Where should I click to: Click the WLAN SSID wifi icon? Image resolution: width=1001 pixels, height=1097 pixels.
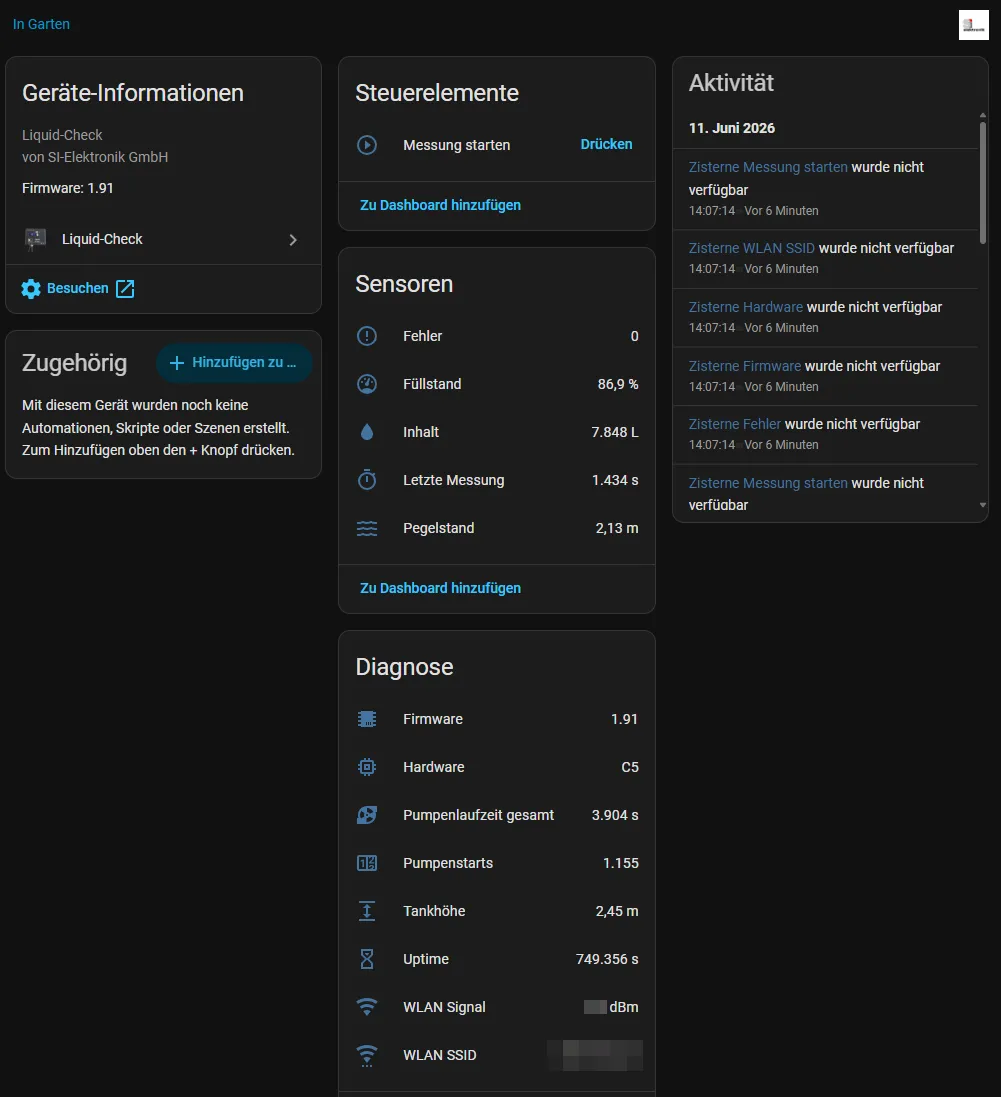(367, 1055)
